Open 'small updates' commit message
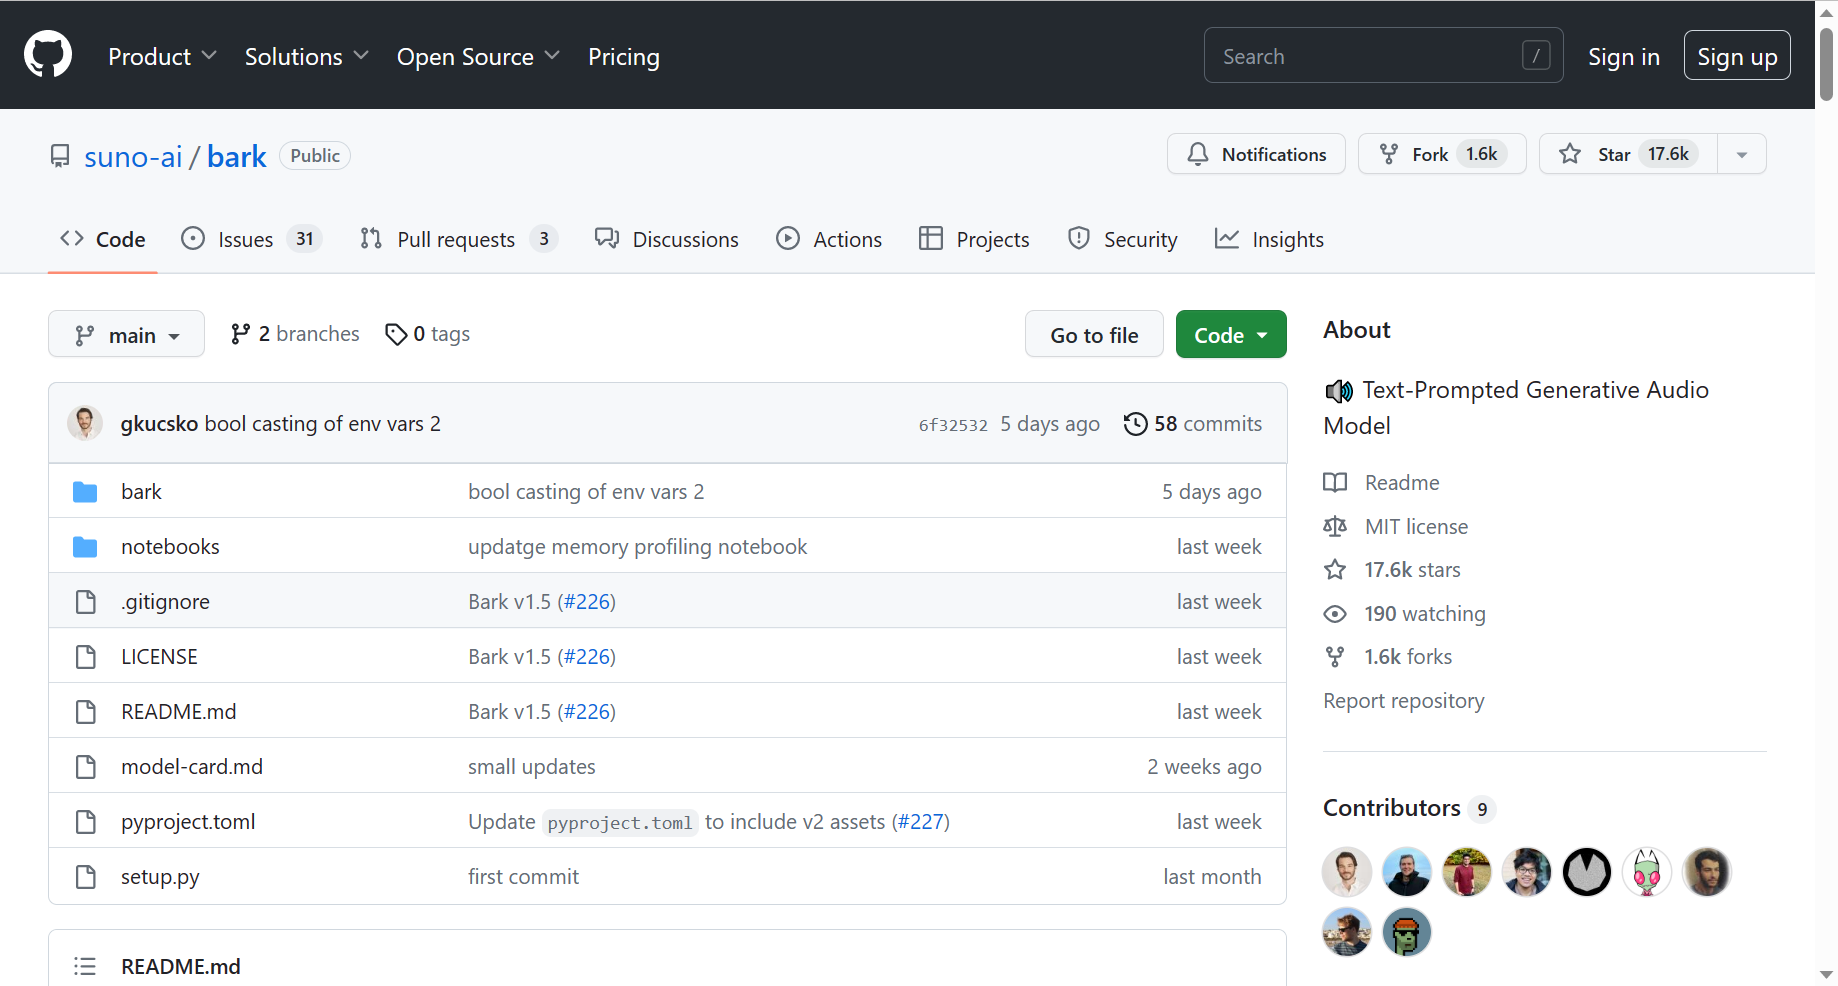 532,767
